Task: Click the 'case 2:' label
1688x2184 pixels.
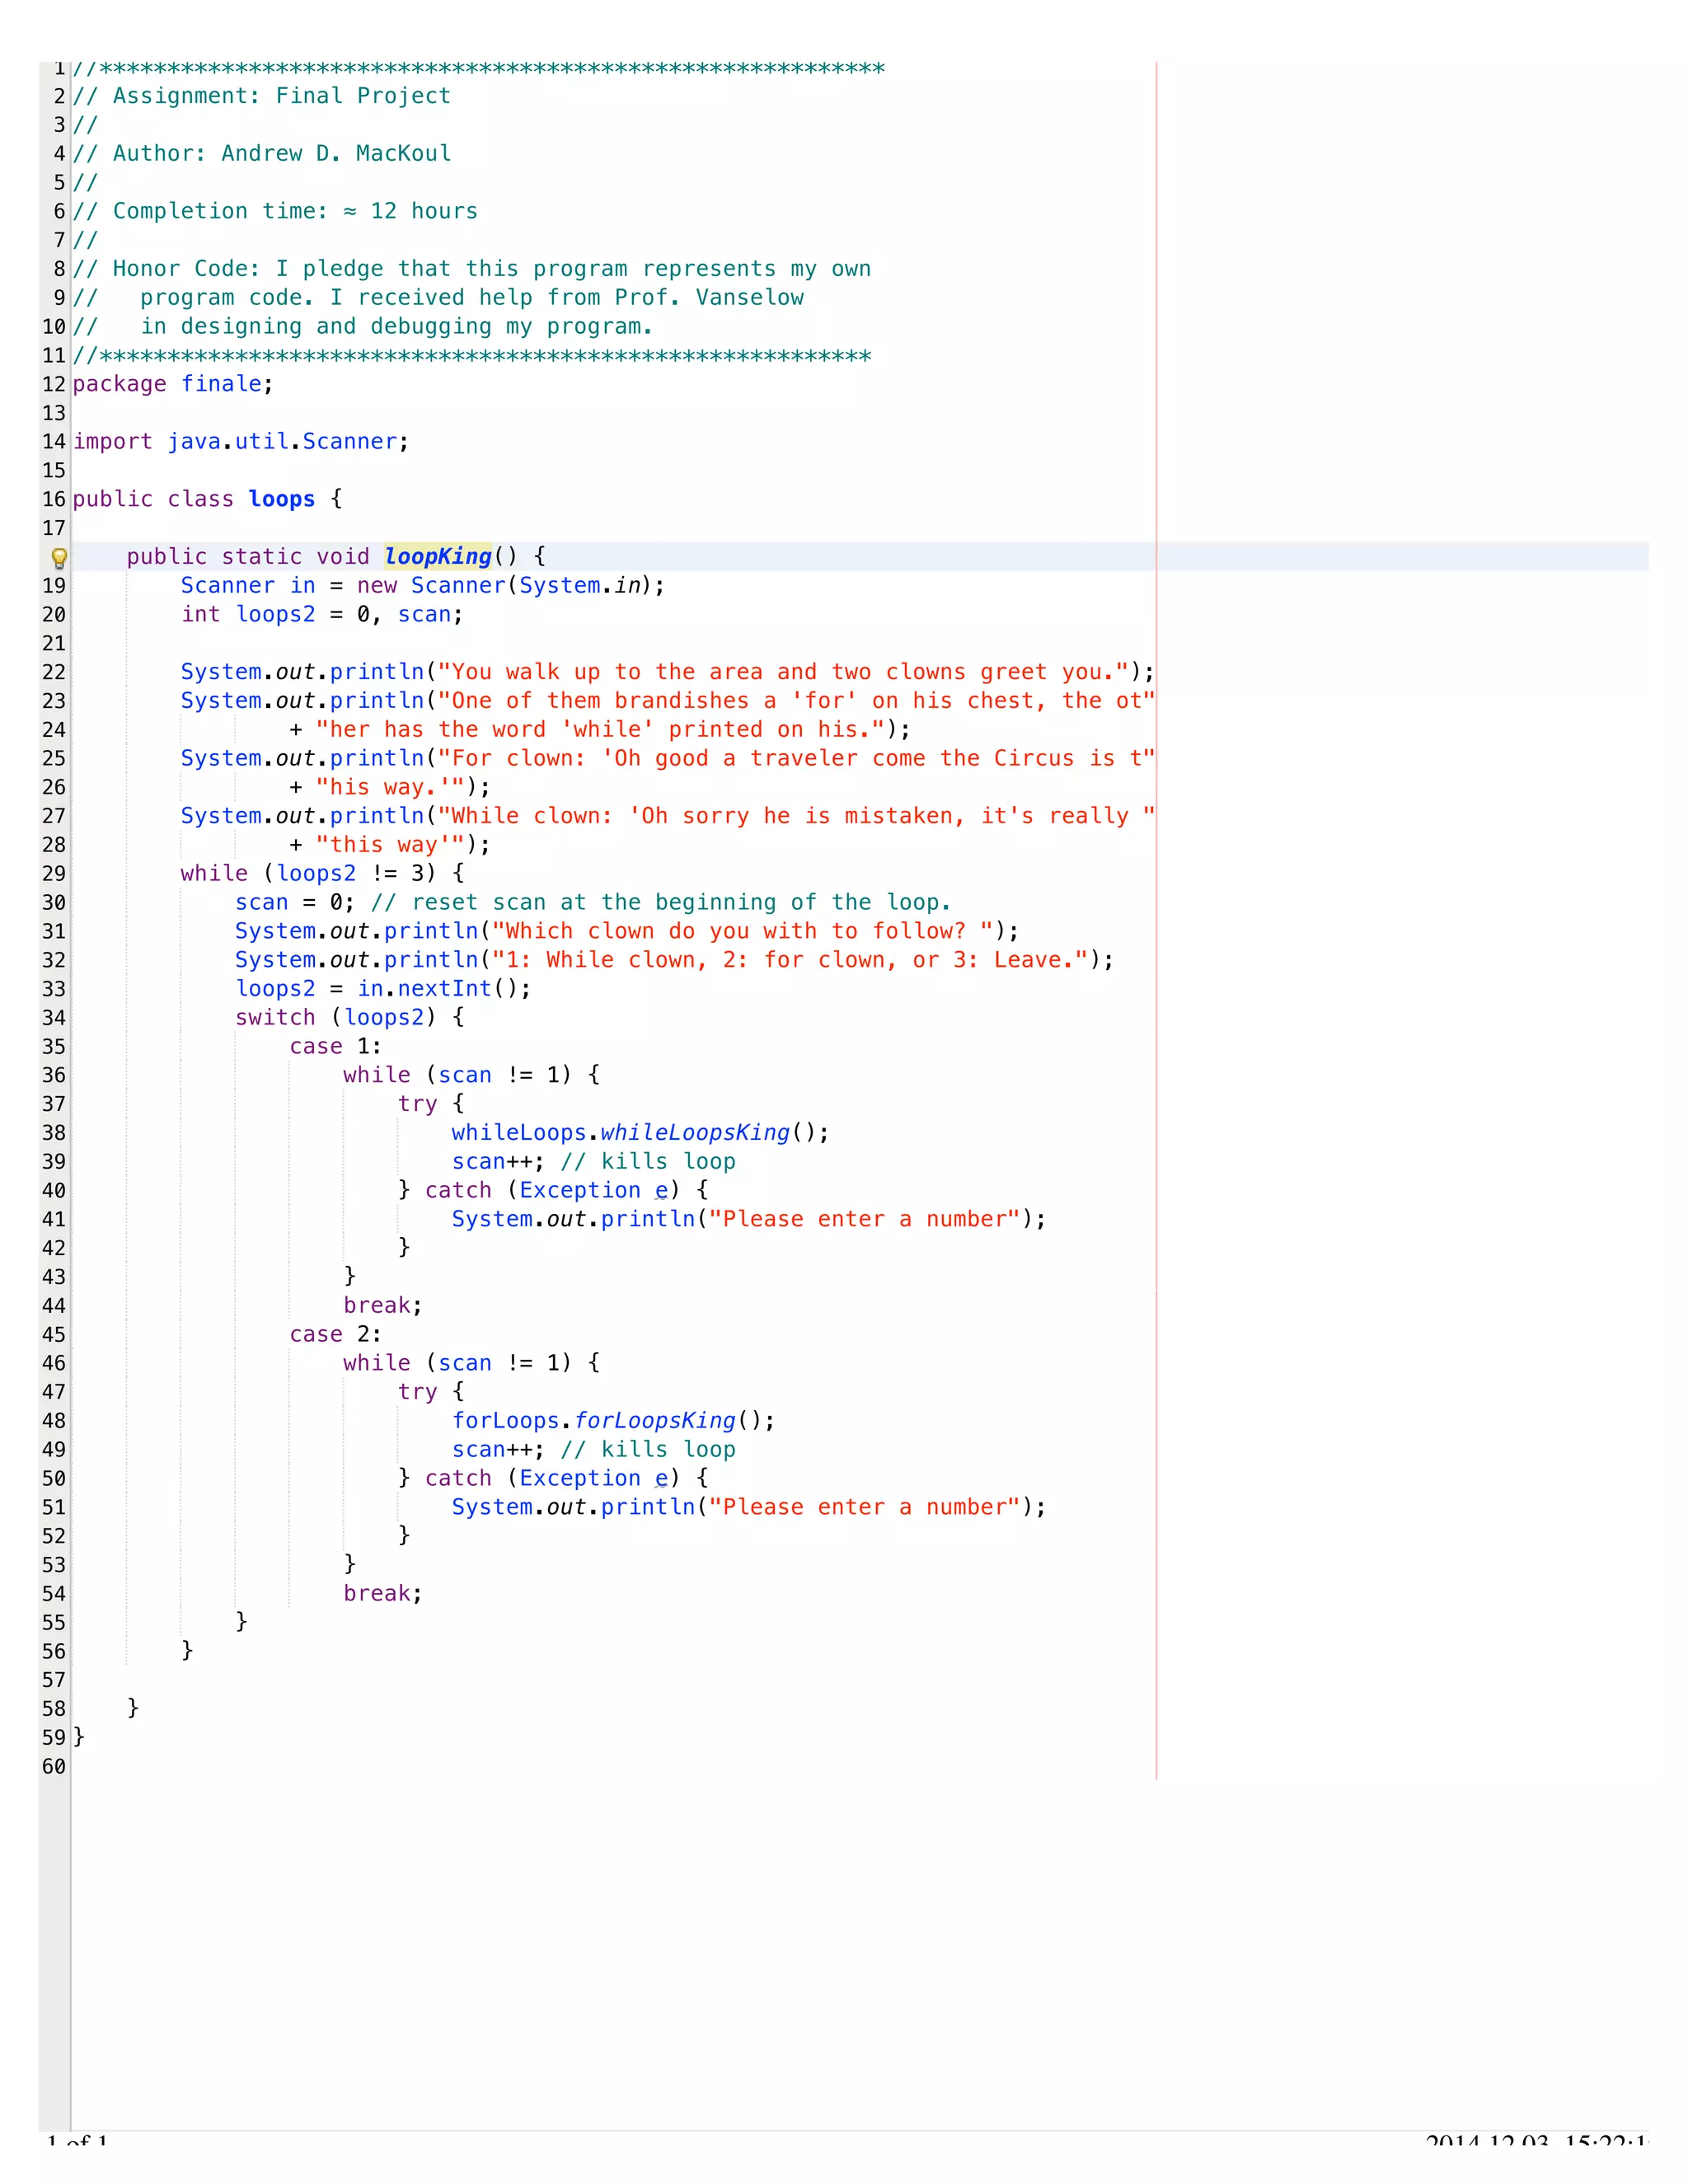Action: (336, 1335)
